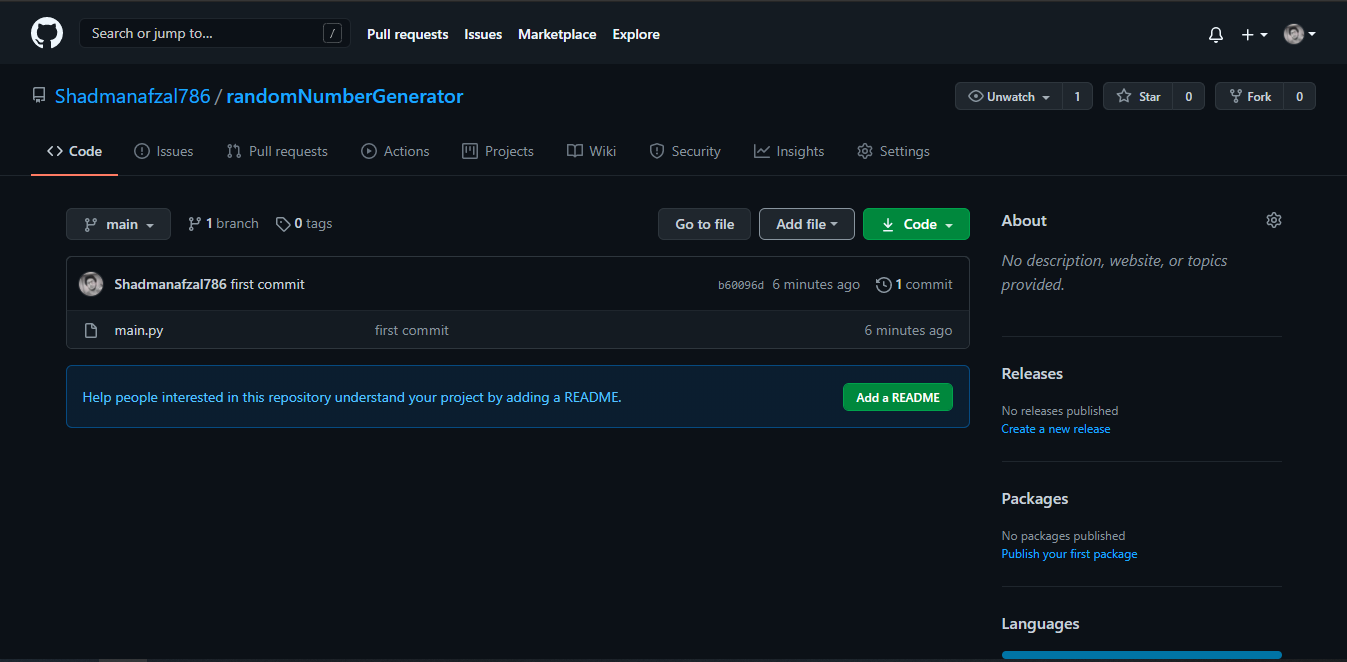Open the notifications bell
This screenshot has width=1347, height=662.
click(1216, 34)
